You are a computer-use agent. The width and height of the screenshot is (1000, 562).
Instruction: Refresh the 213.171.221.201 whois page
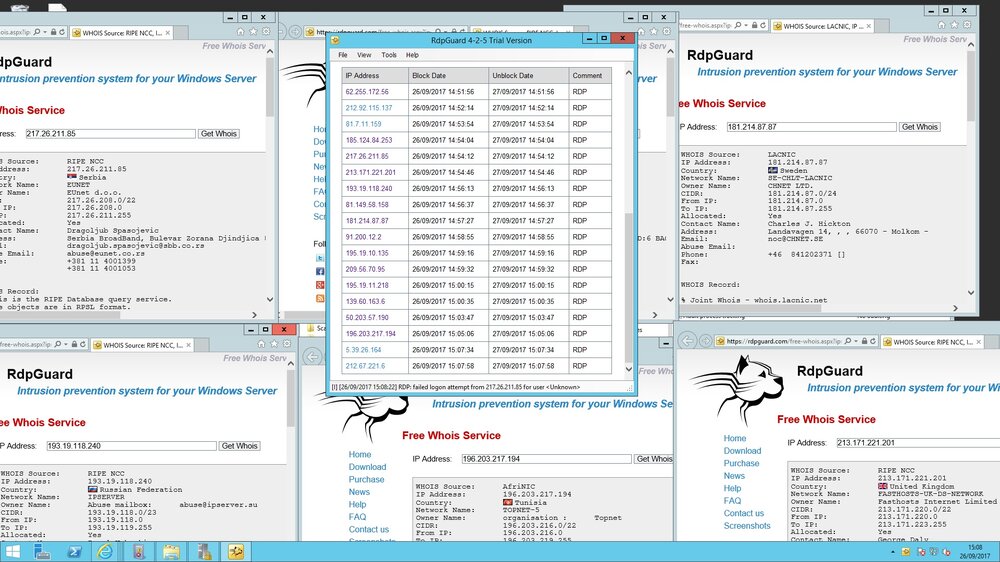tap(873, 341)
